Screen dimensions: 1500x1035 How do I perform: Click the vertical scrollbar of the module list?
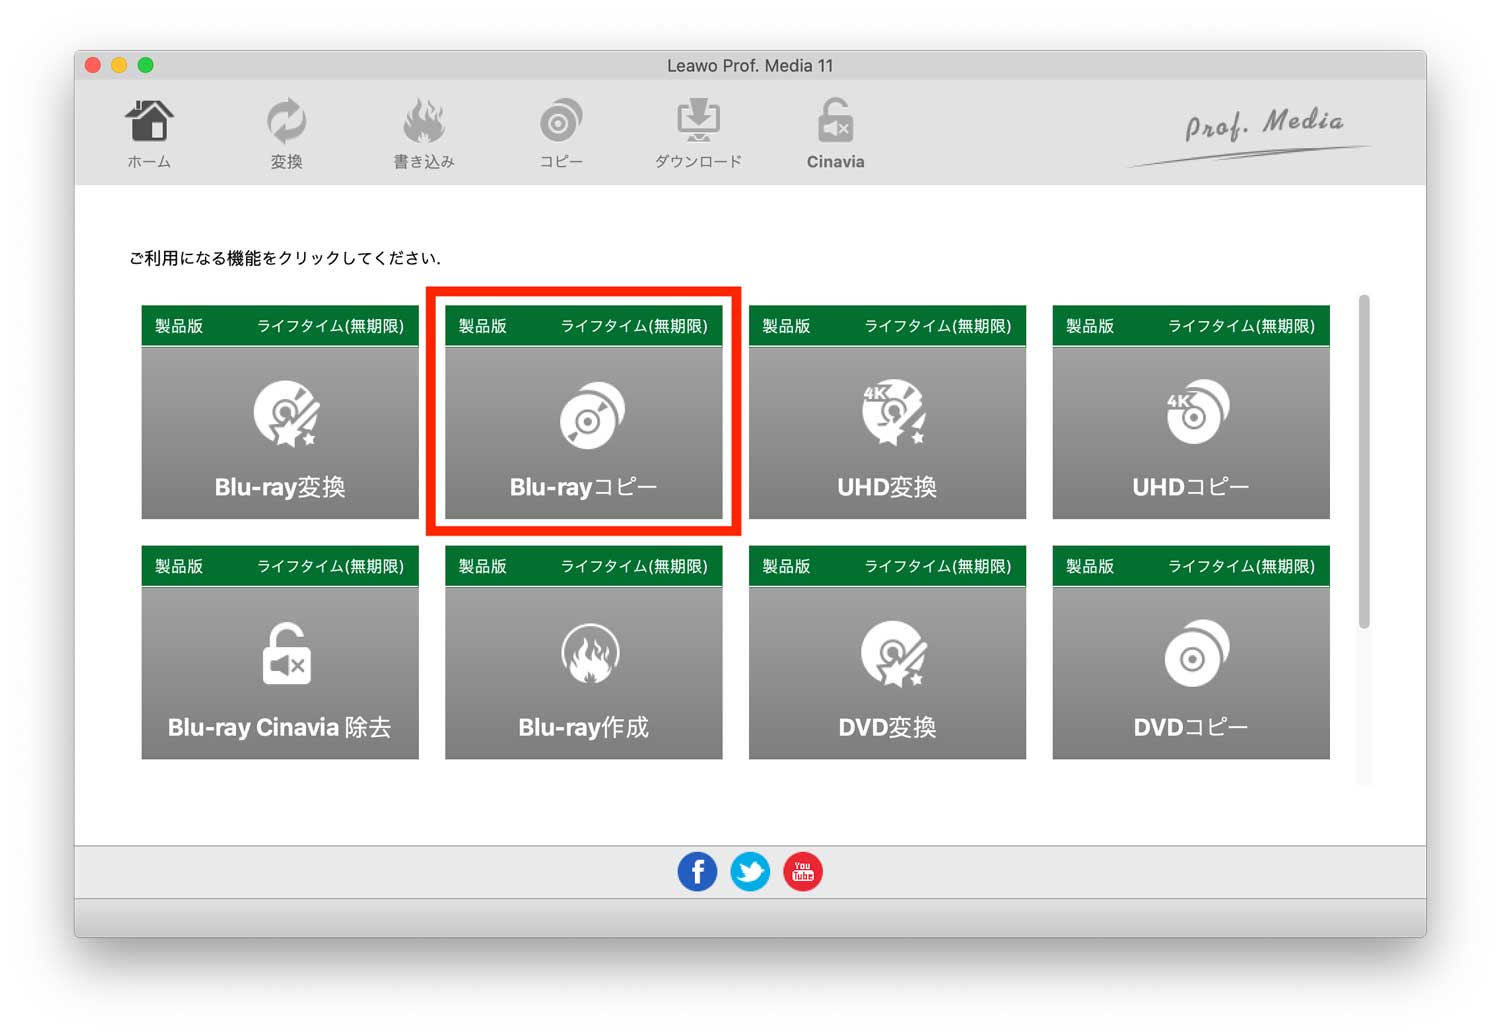tap(1364, 461)
